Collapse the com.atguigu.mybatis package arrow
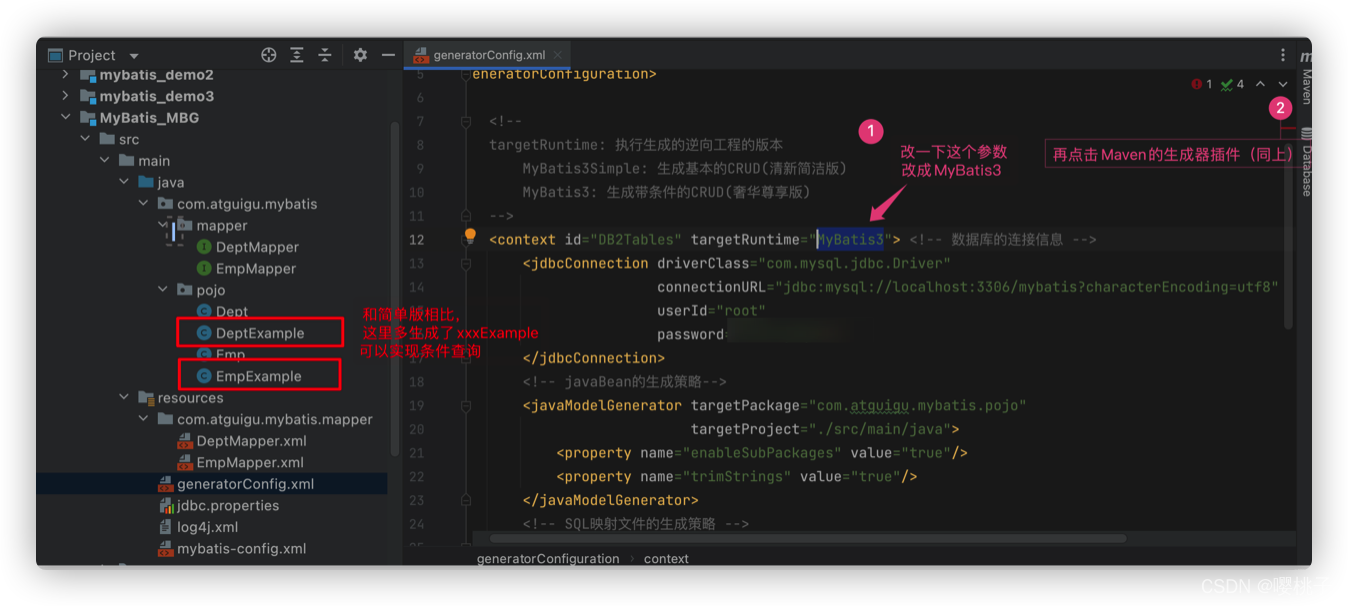The height and width of the screenshot is (606, 1348). (x=144, y=203)
